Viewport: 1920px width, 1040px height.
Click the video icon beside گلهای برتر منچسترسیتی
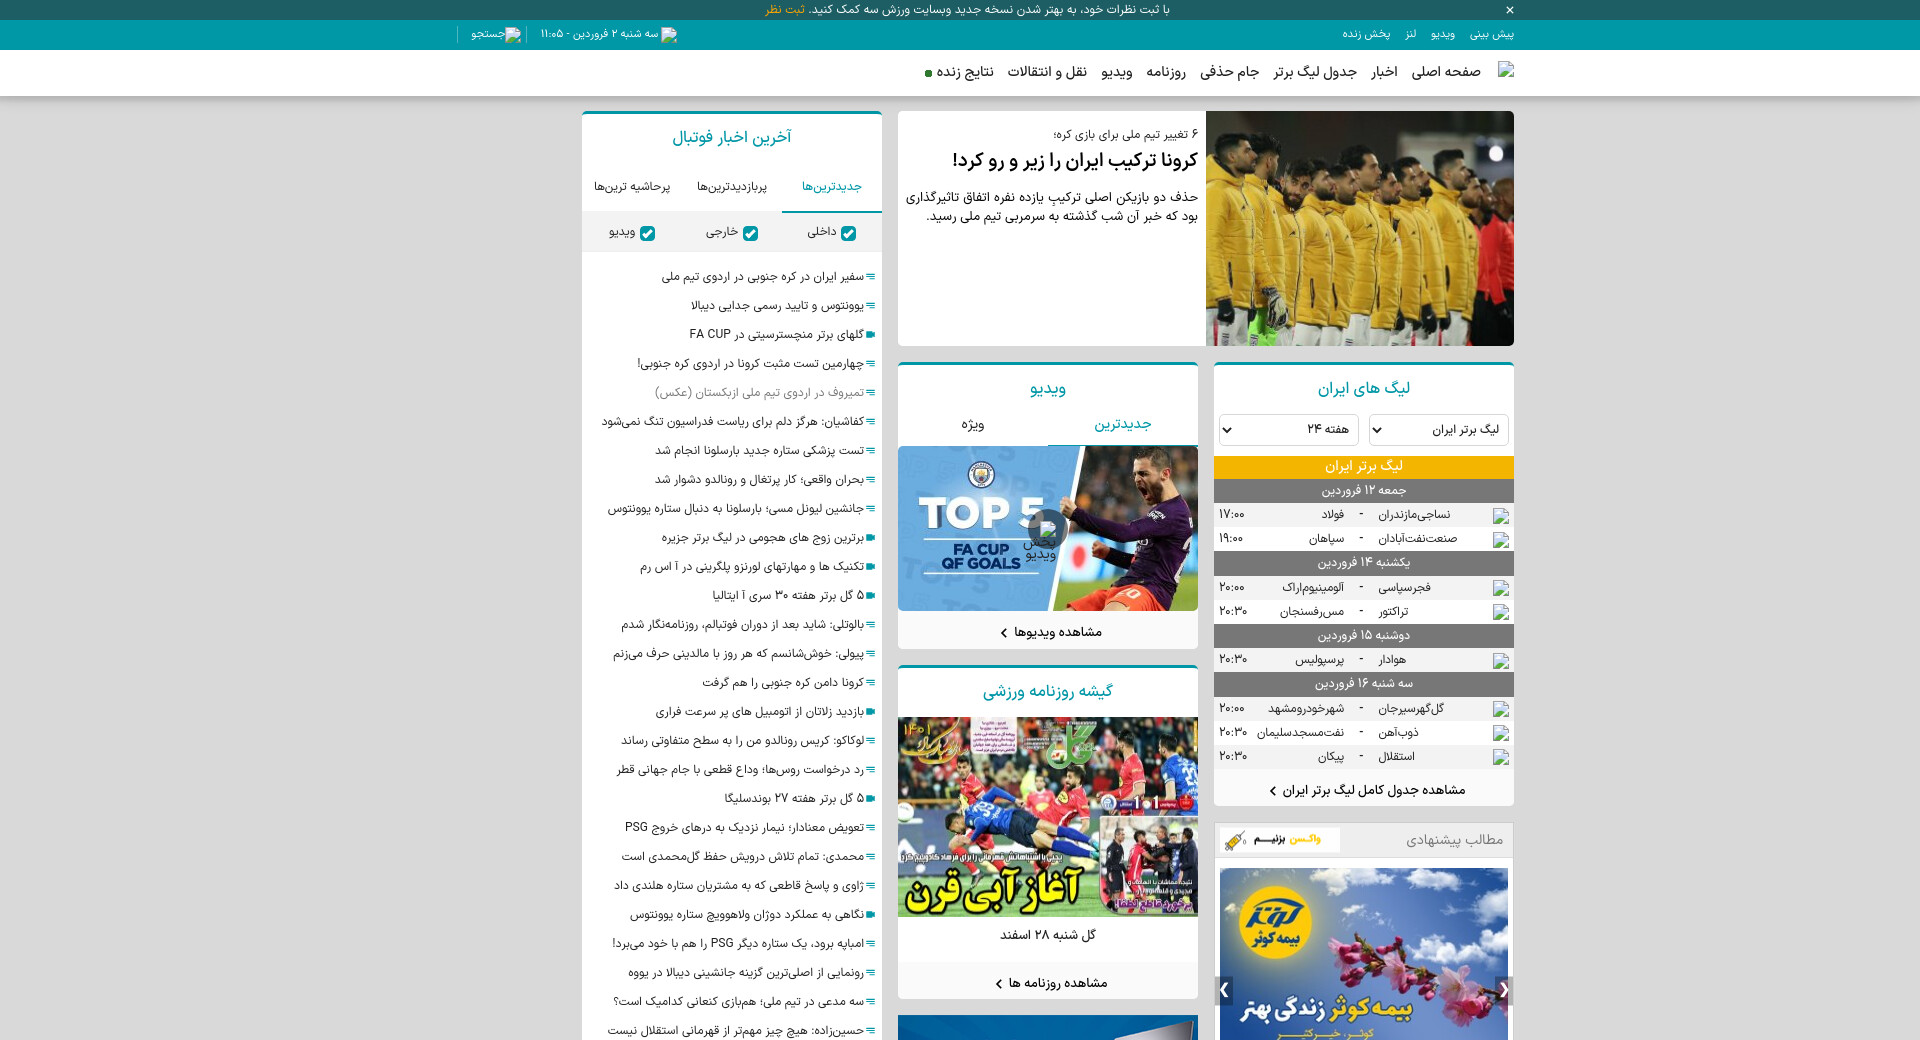click(x=871, y=335)
